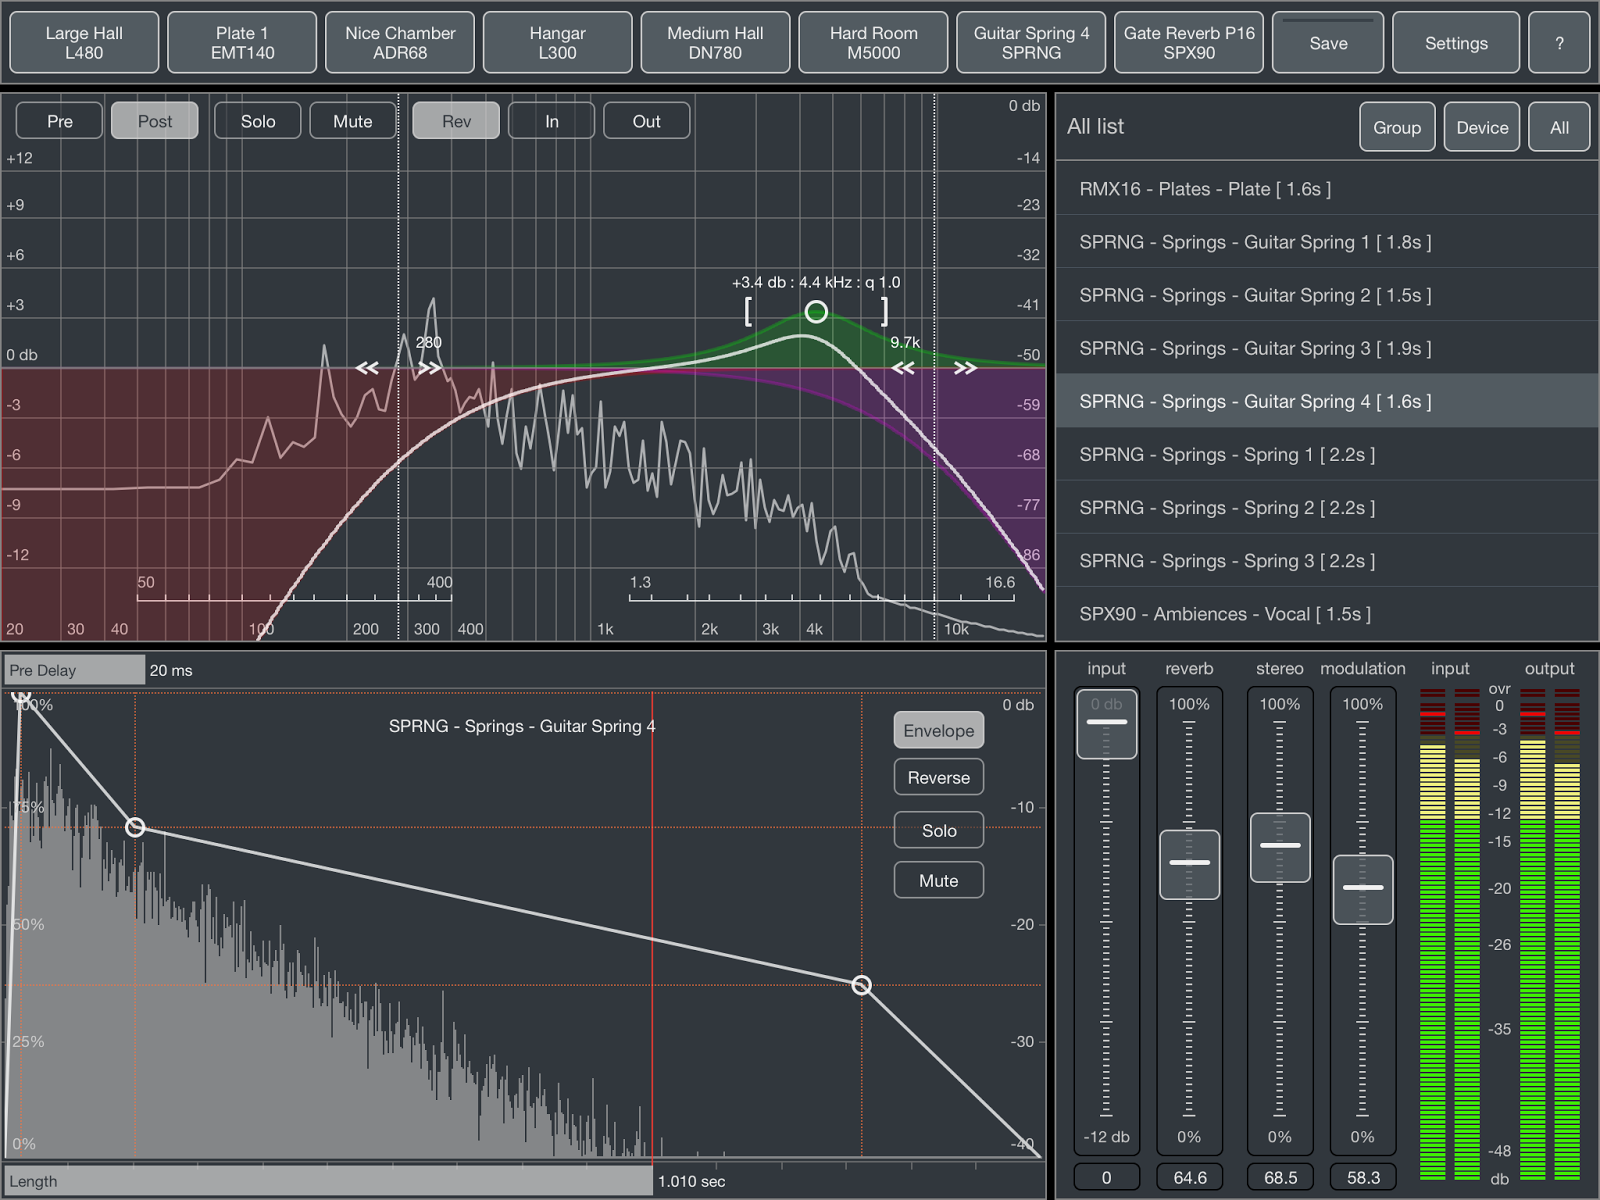Filter the list by Group

pos(1396,127)
